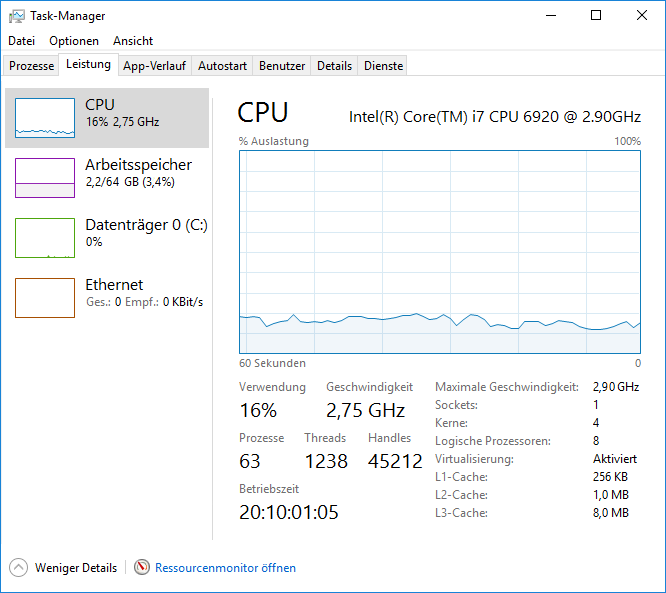
Task: Switch to the Details tab
Action: click(334, 66)
